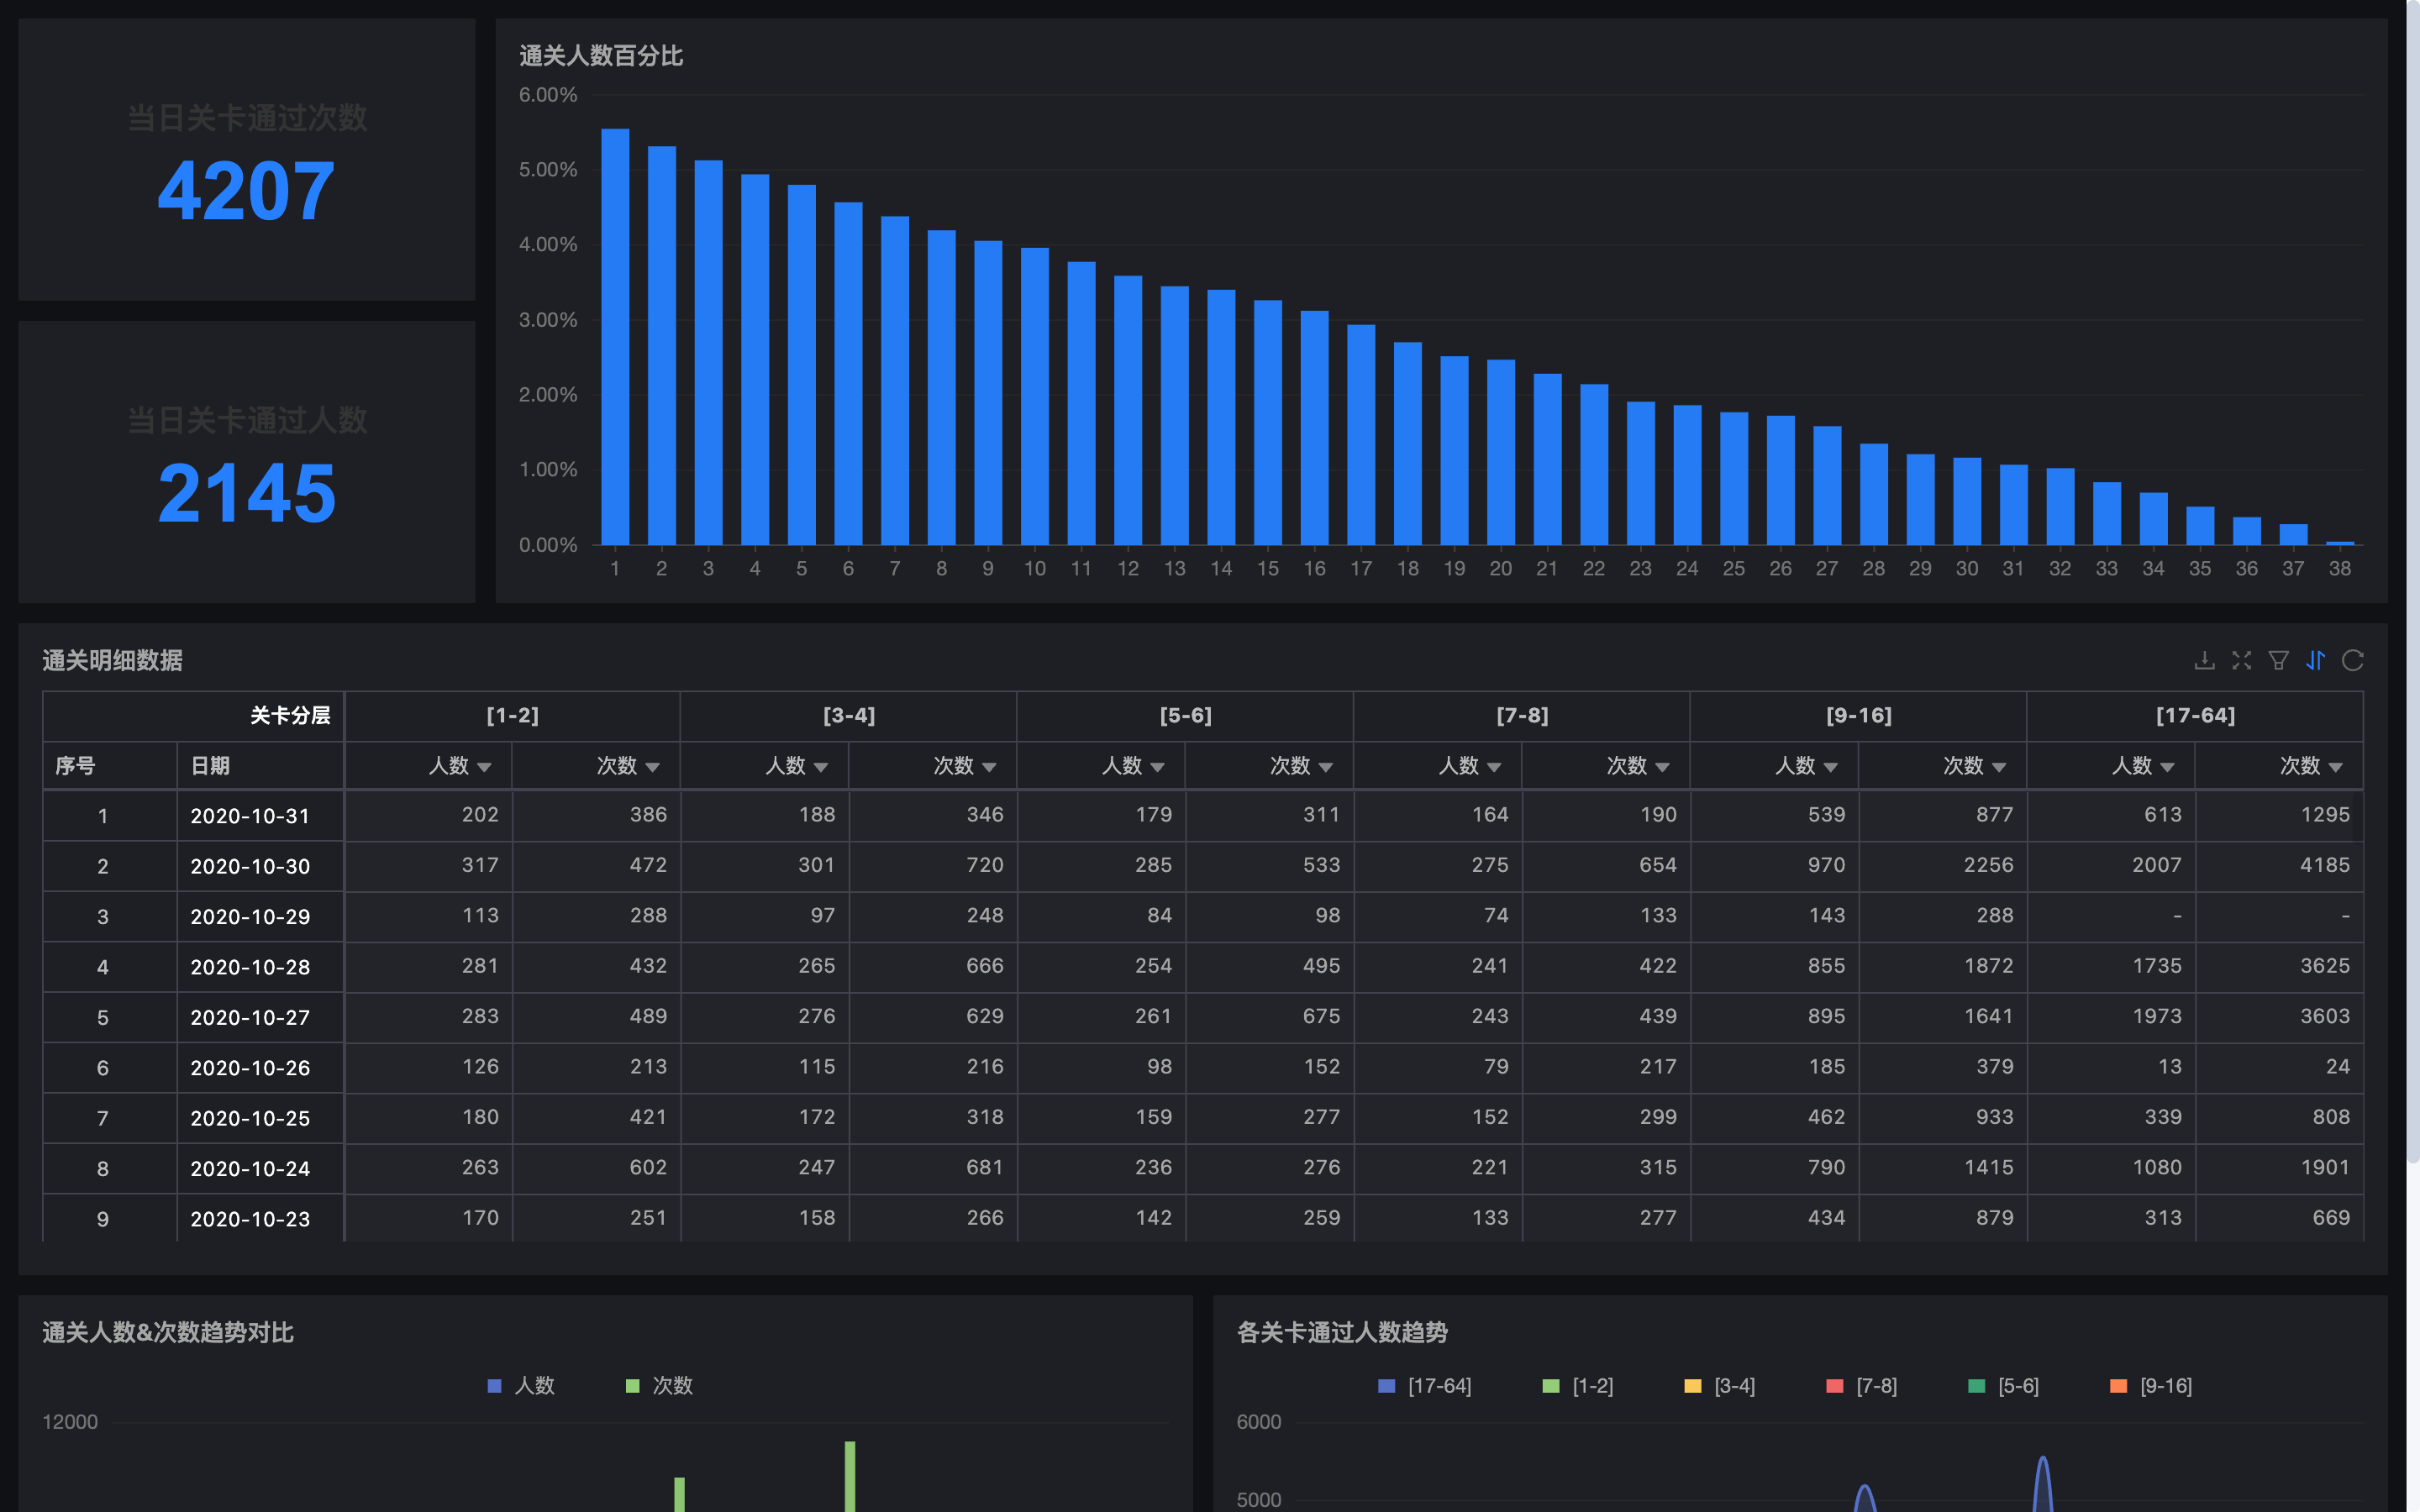Open the filter funnel icon above table

2278,660
